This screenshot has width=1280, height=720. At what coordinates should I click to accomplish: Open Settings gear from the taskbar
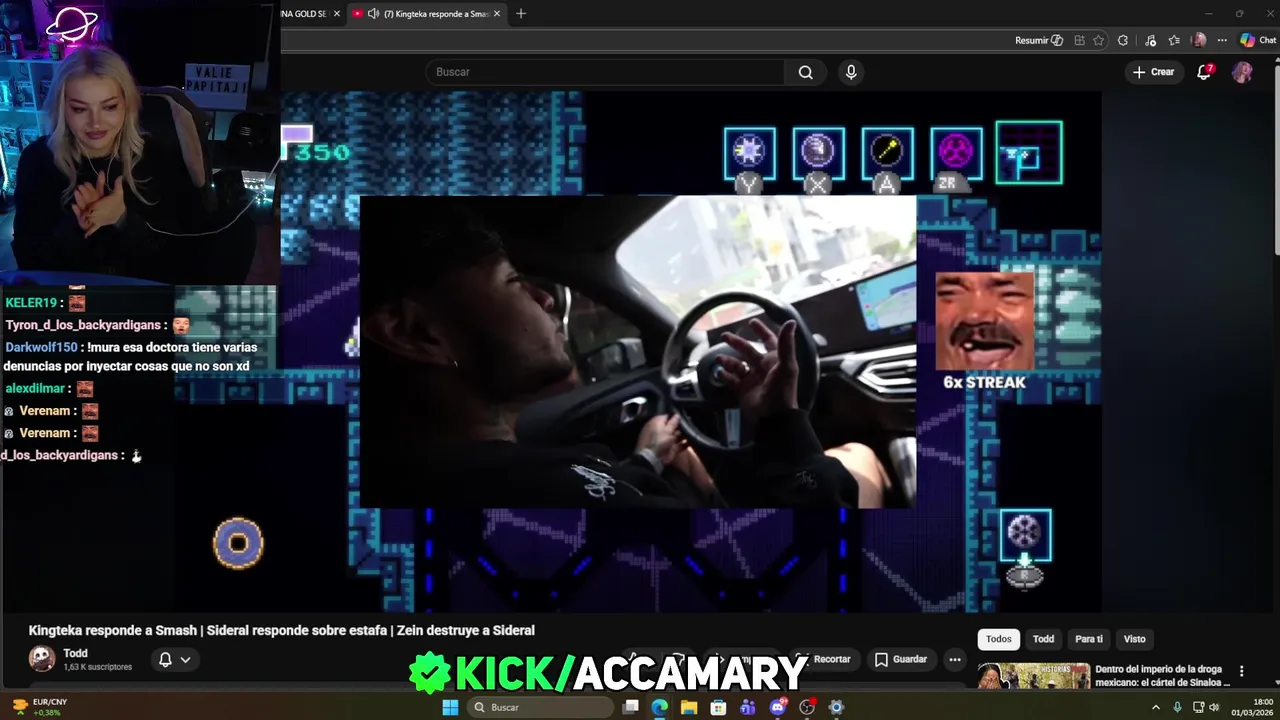836,707
